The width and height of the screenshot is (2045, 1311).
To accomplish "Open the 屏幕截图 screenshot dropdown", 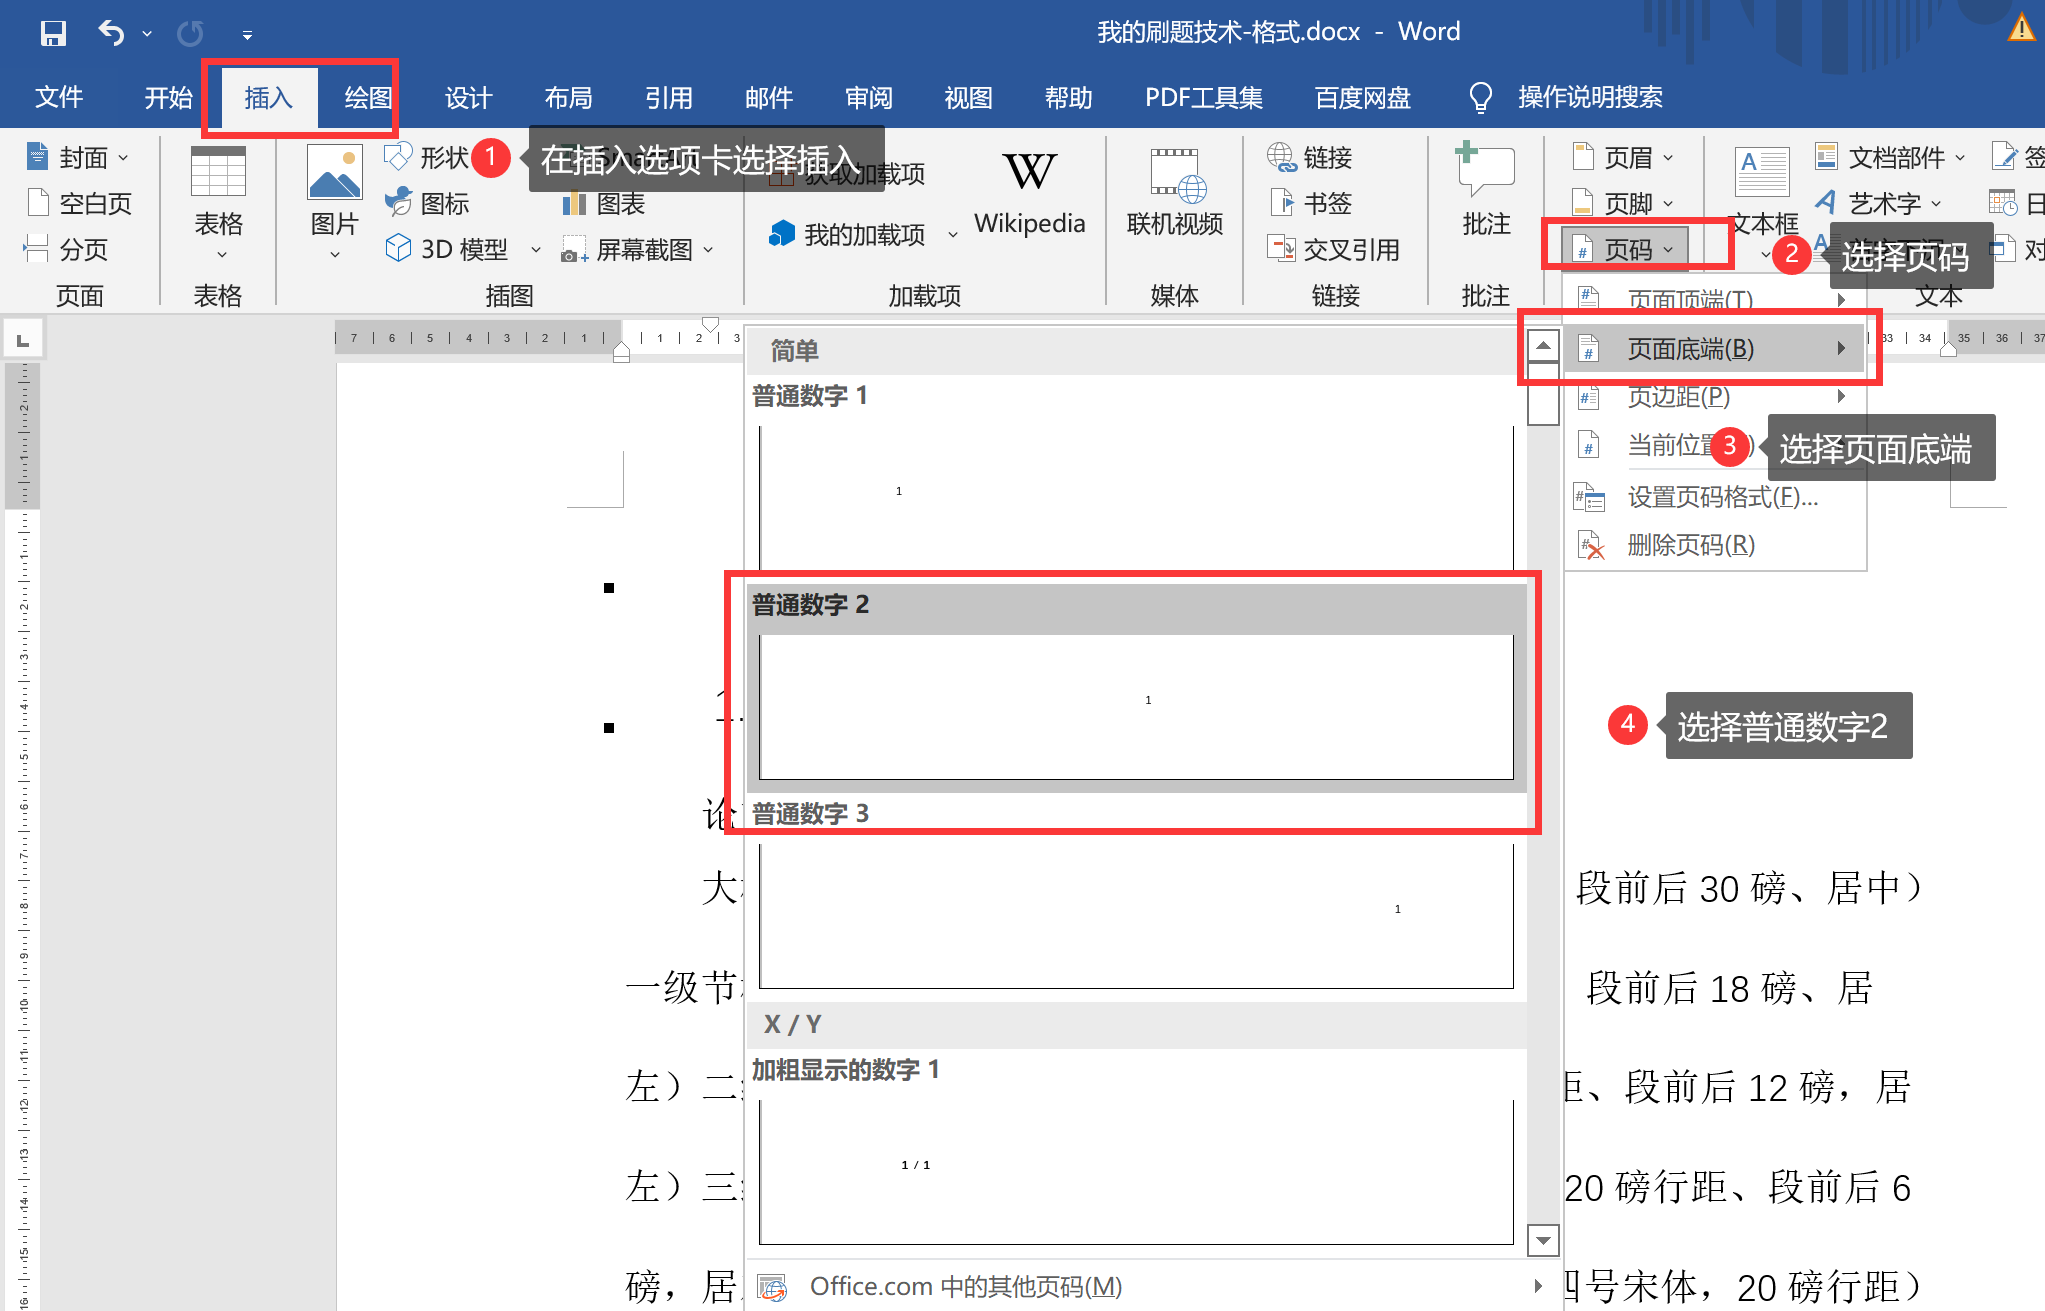I will coord(638,250).
